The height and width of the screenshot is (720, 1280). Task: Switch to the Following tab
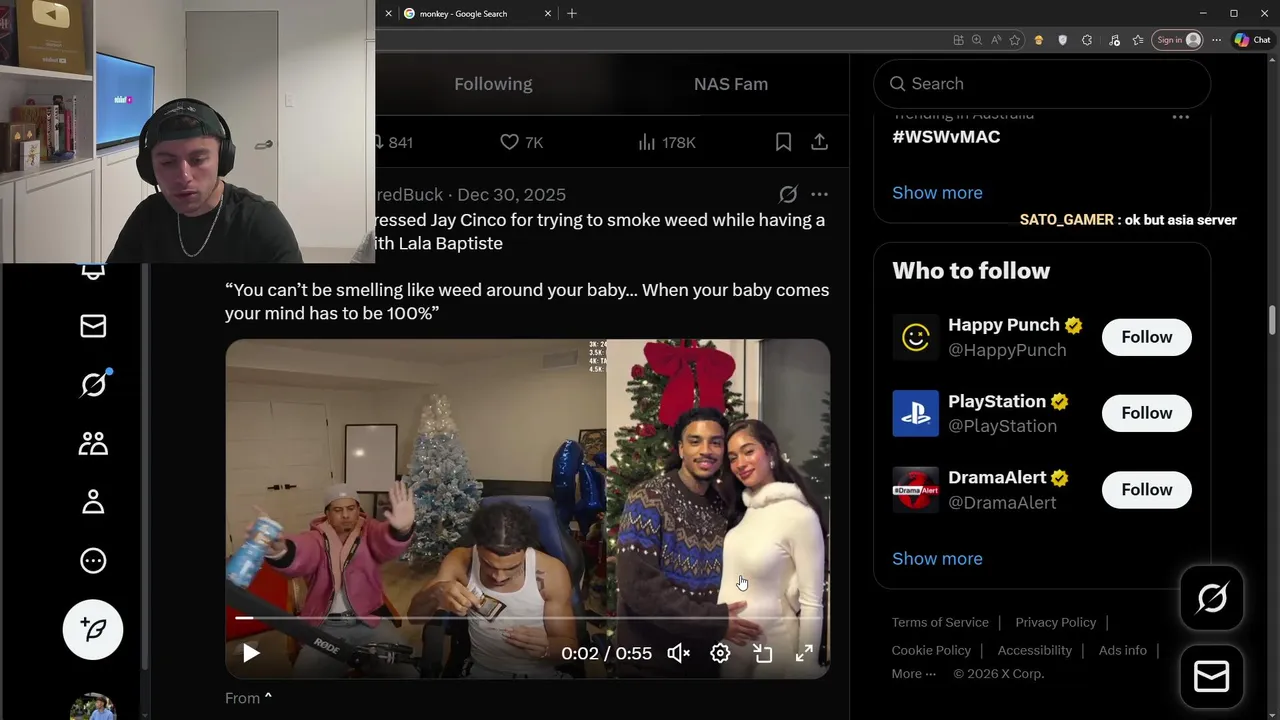(x=493, y=84)
